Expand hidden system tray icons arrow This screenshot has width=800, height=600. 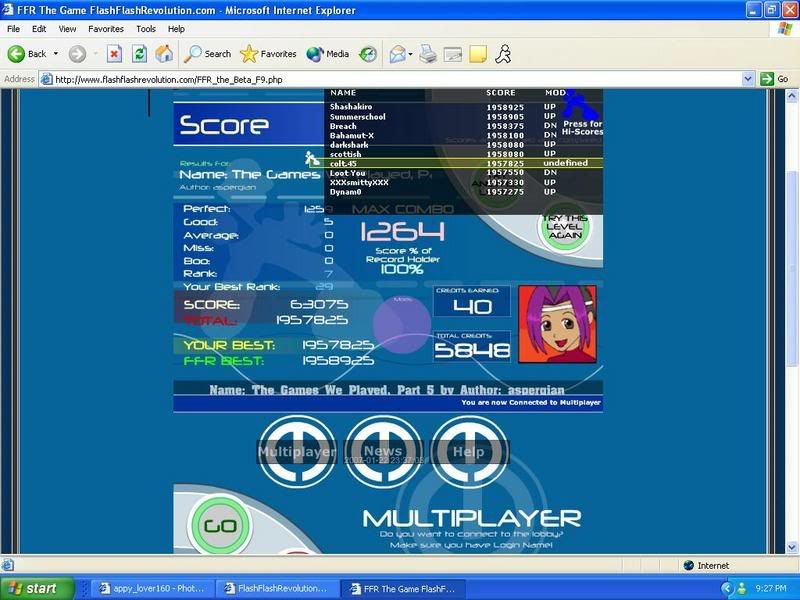(x=727, y=589)
